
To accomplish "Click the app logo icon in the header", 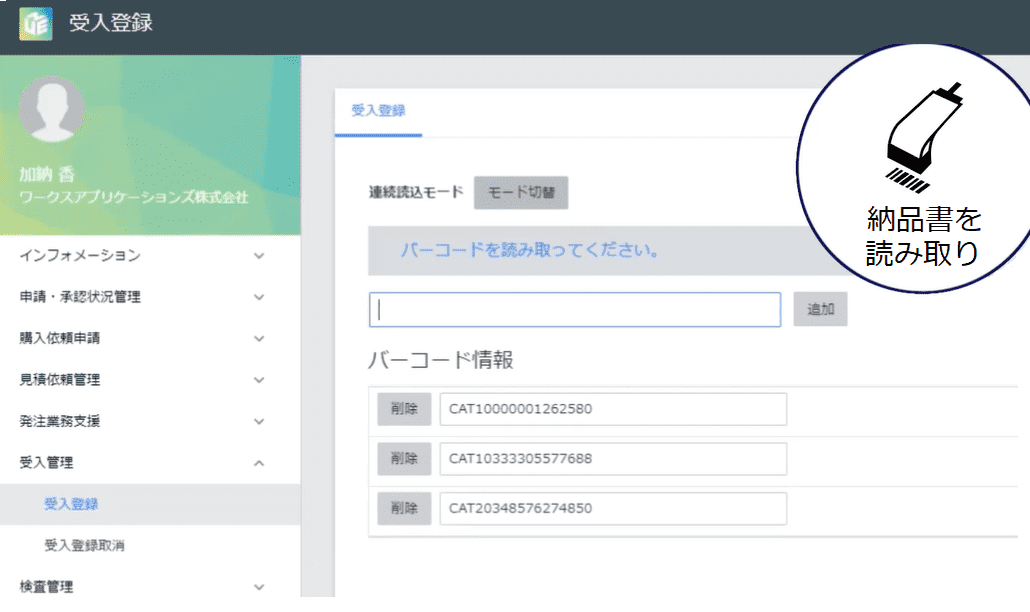I will click(x=34, y=21).
